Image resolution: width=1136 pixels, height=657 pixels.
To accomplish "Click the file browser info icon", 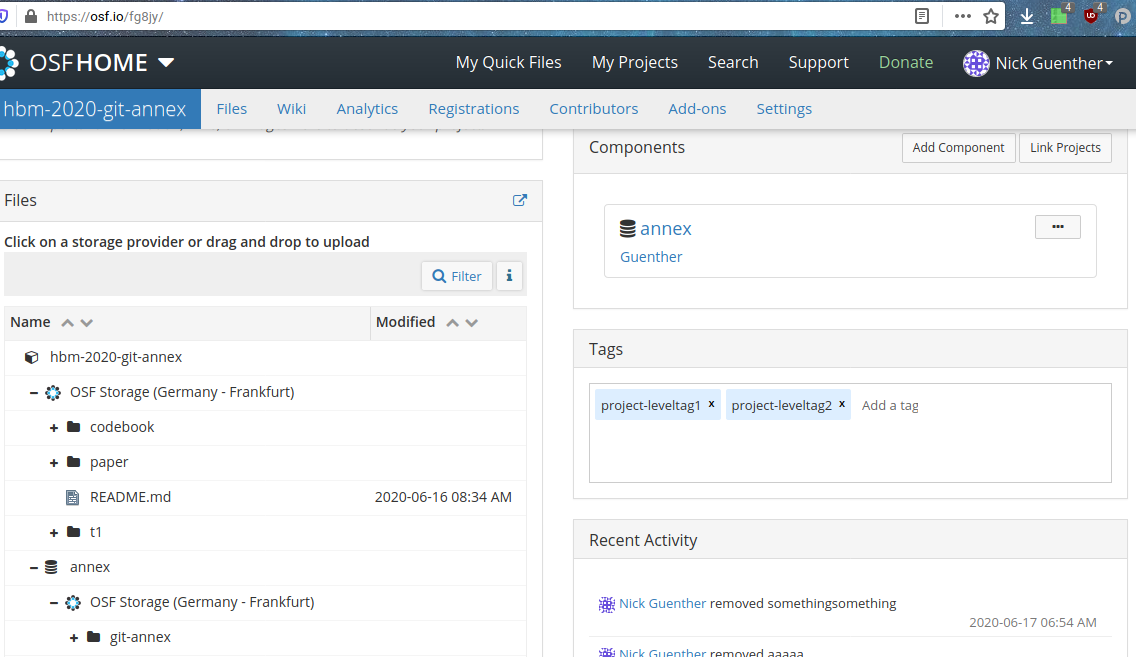I will point(509,276).
